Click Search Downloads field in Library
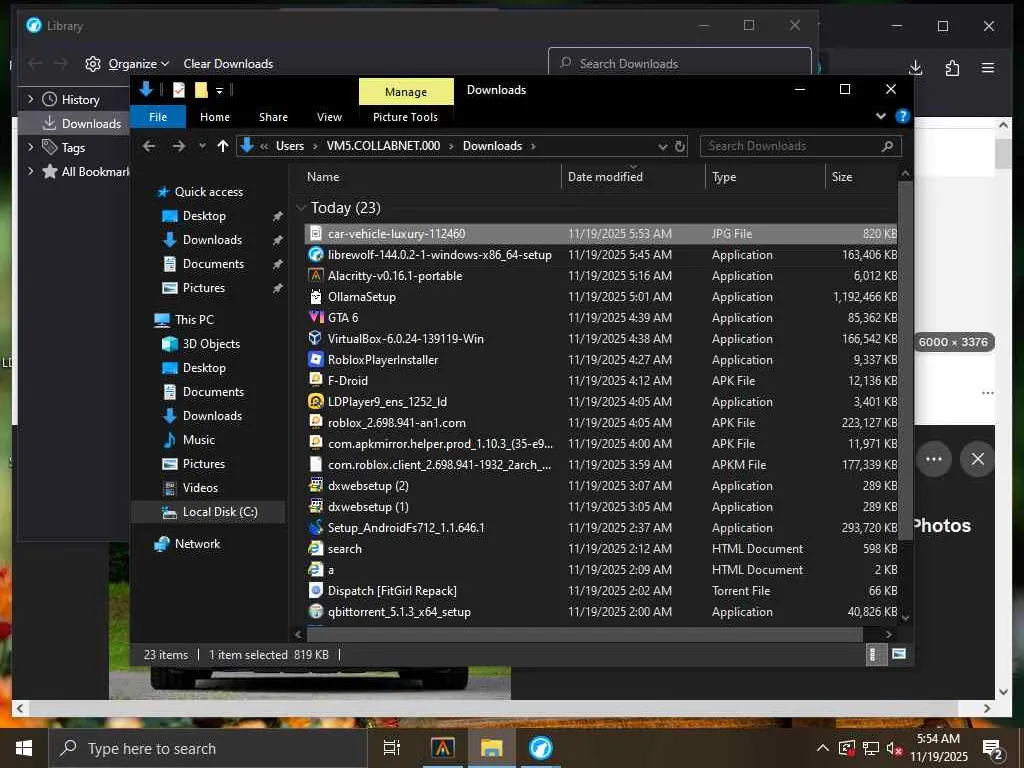This screenshot has width=1024, height=768. 680,63
